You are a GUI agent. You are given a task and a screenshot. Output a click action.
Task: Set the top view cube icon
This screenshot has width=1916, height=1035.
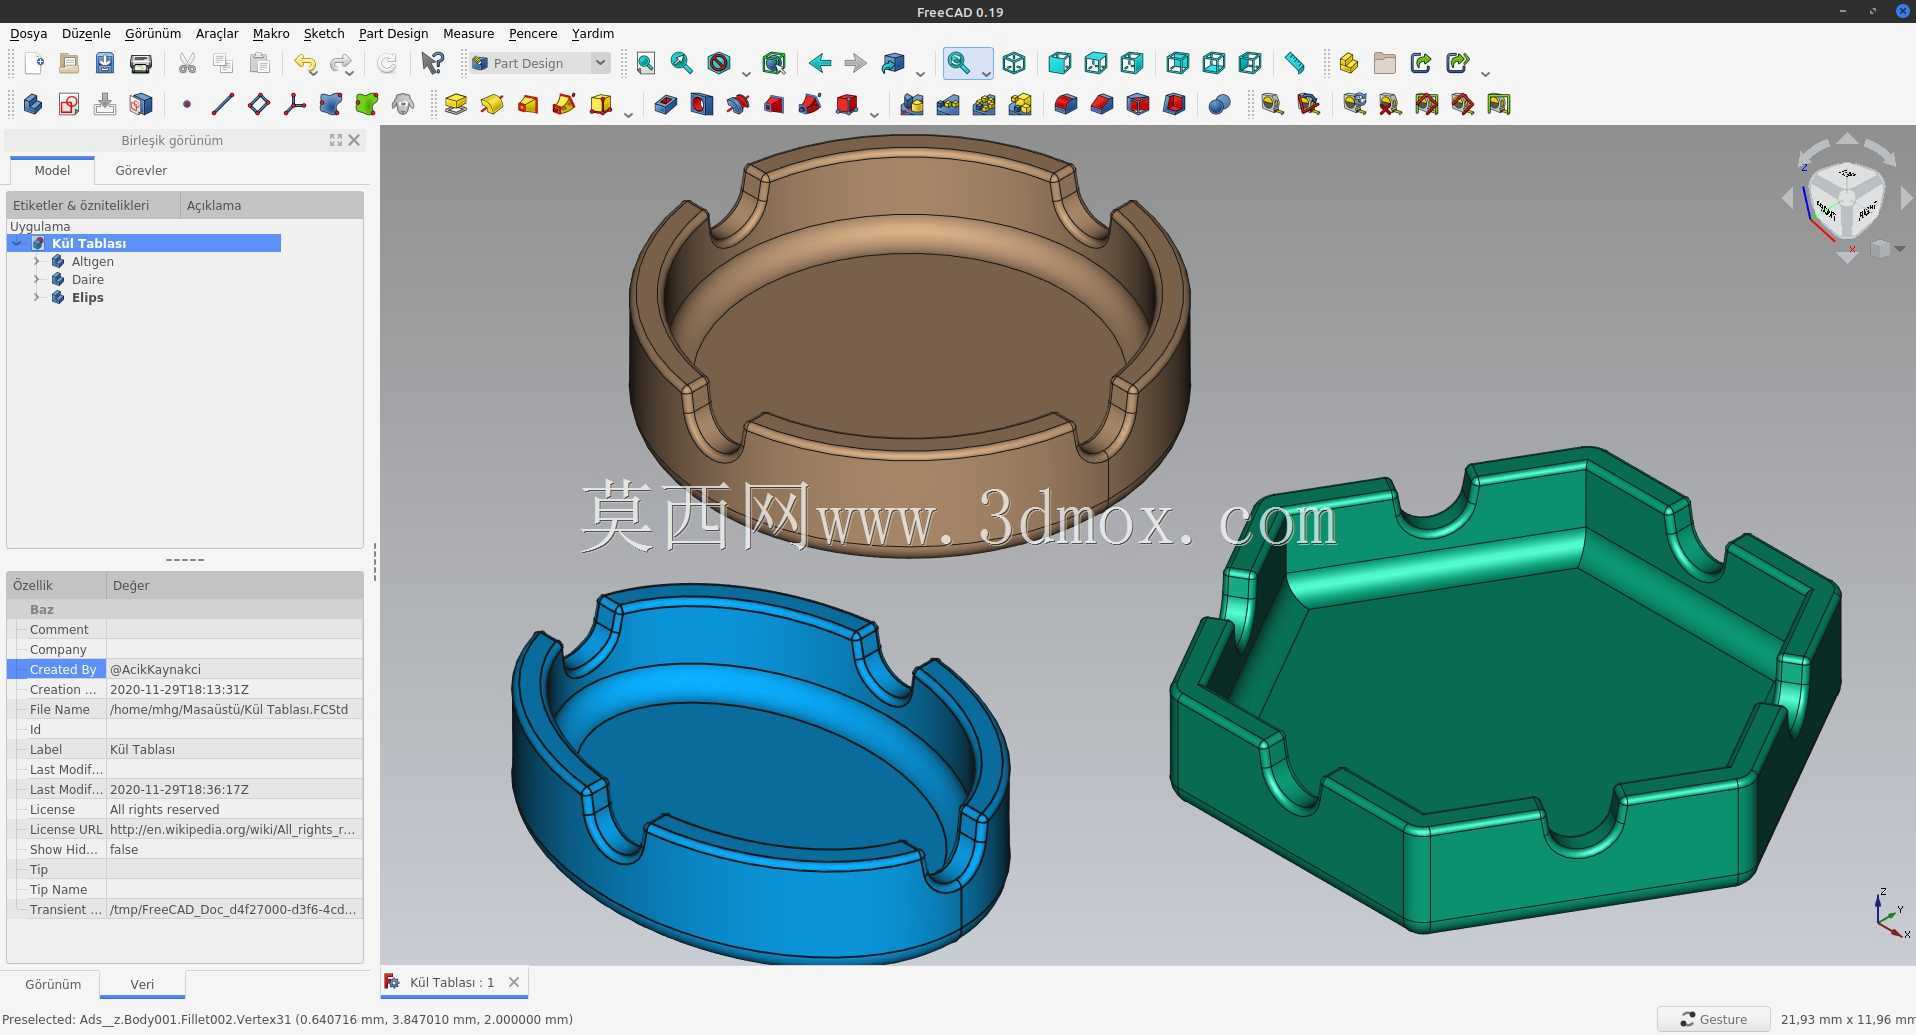(x=1095, y=64)
